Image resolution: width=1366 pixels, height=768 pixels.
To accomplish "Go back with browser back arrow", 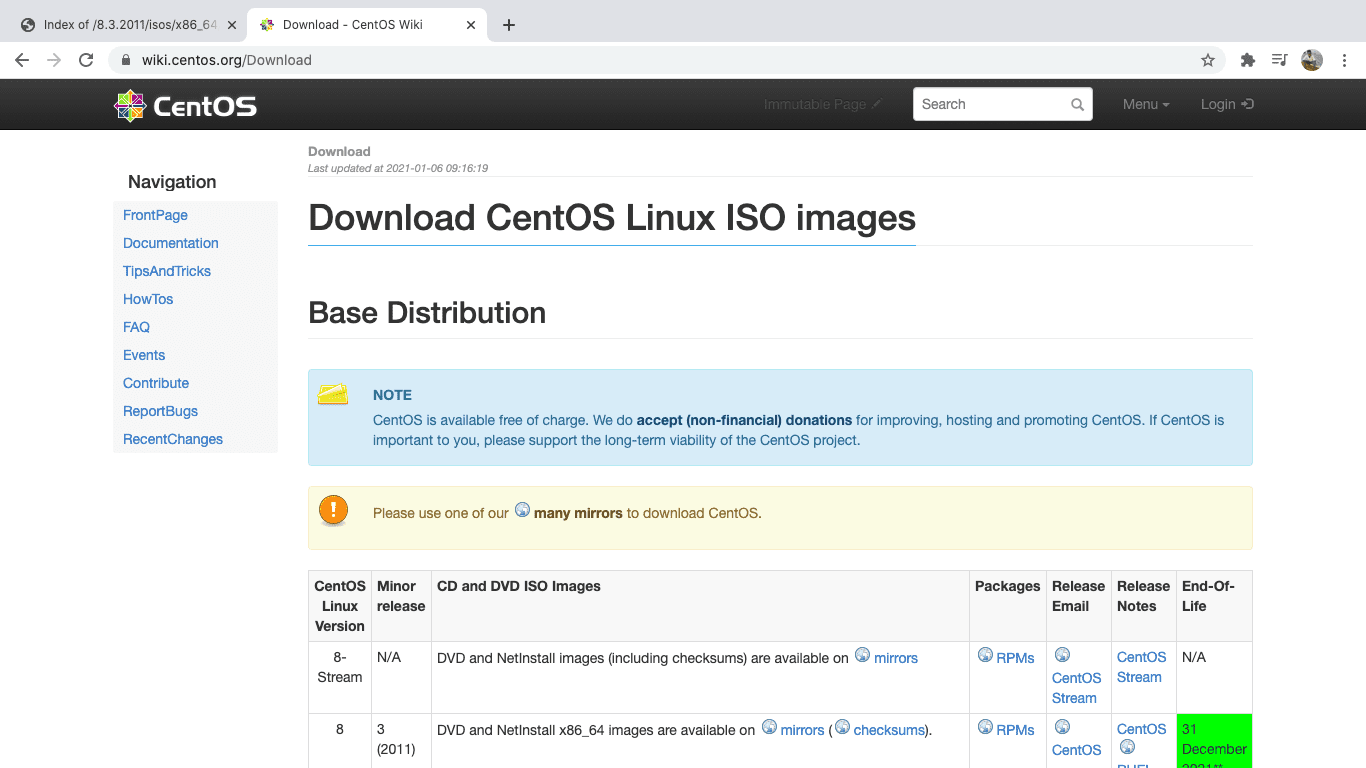I will tap(22, 60).
